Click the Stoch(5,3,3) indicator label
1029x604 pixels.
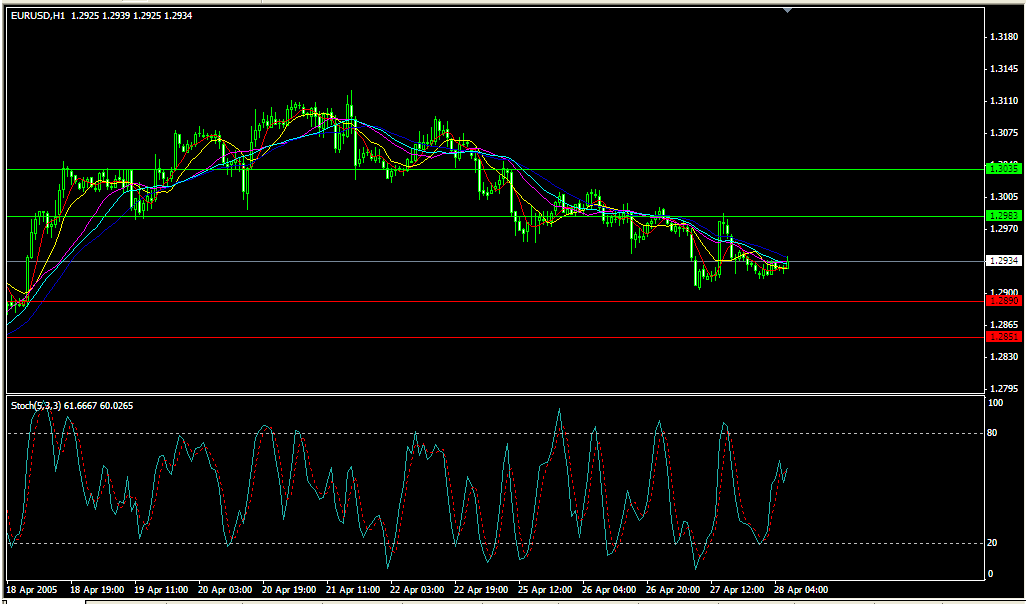36,405
